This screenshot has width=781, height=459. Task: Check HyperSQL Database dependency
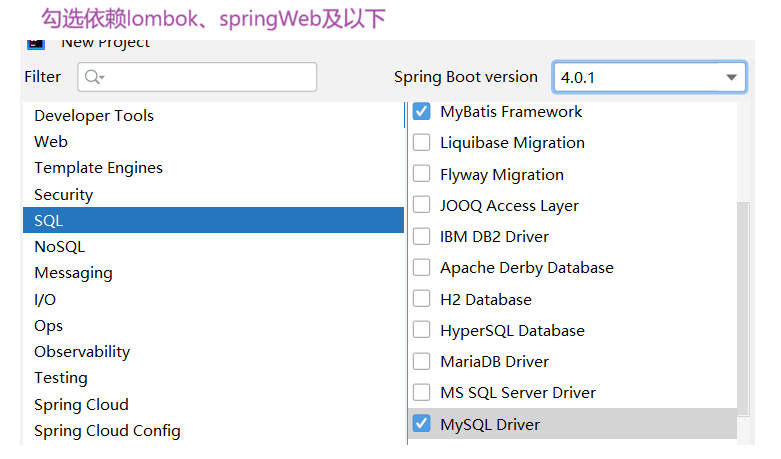pos(421,330)
